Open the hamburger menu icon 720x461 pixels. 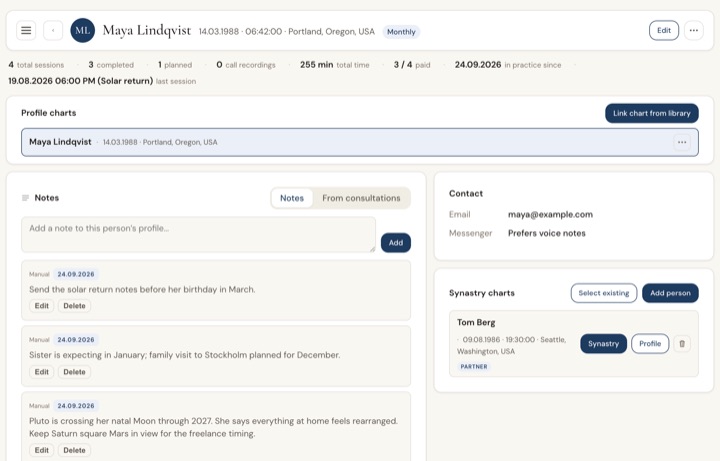26,31
